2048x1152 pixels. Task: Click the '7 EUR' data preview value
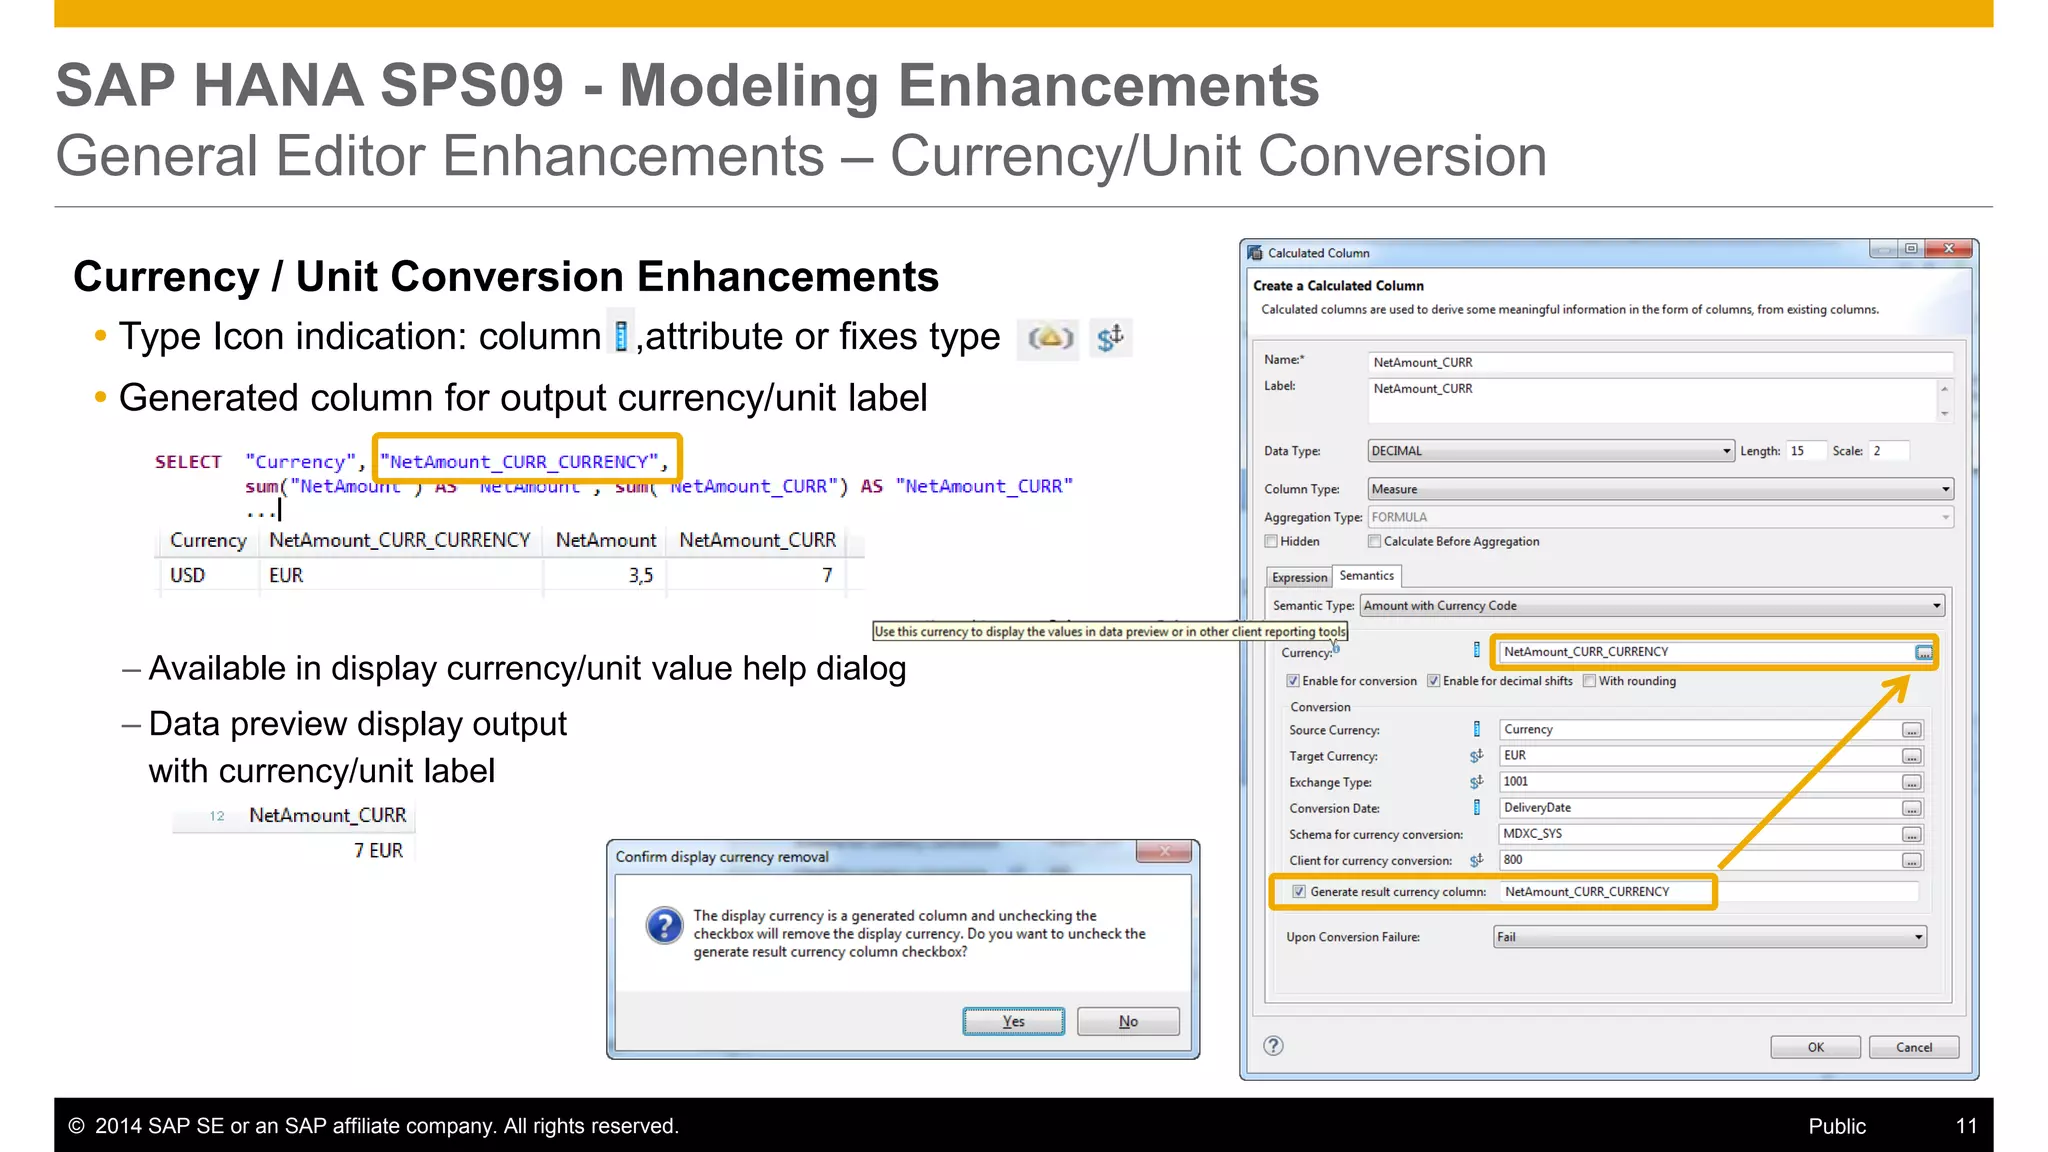(x=378, y=850)
